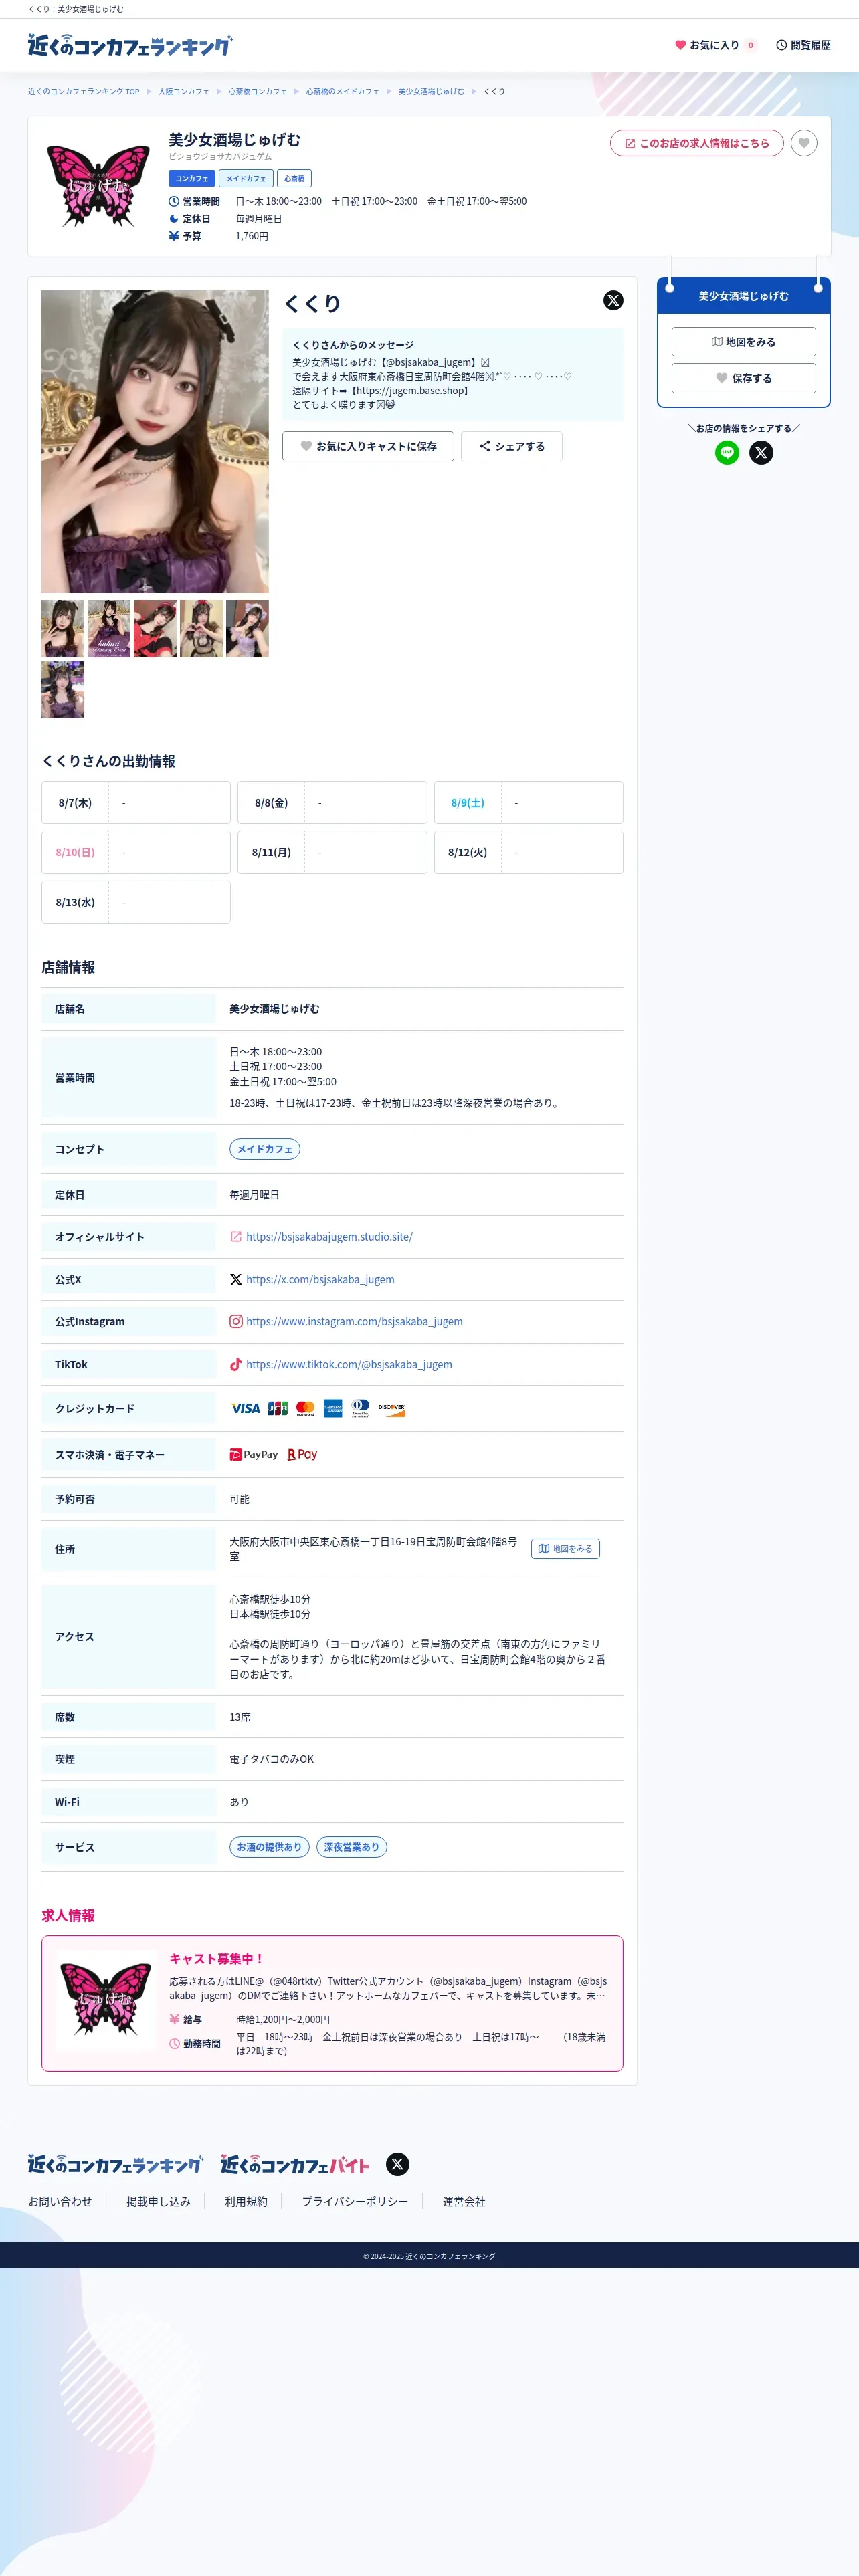Image resolution: width=859 pixels, height=2576 pixels.
Task: Open the footer X icon
Action: [x=397, y=2164]
